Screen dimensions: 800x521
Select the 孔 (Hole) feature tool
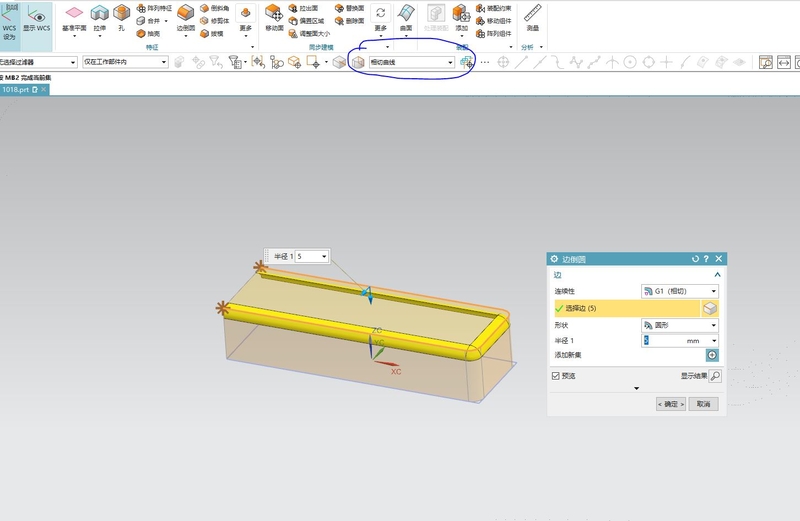coord(121,13)
